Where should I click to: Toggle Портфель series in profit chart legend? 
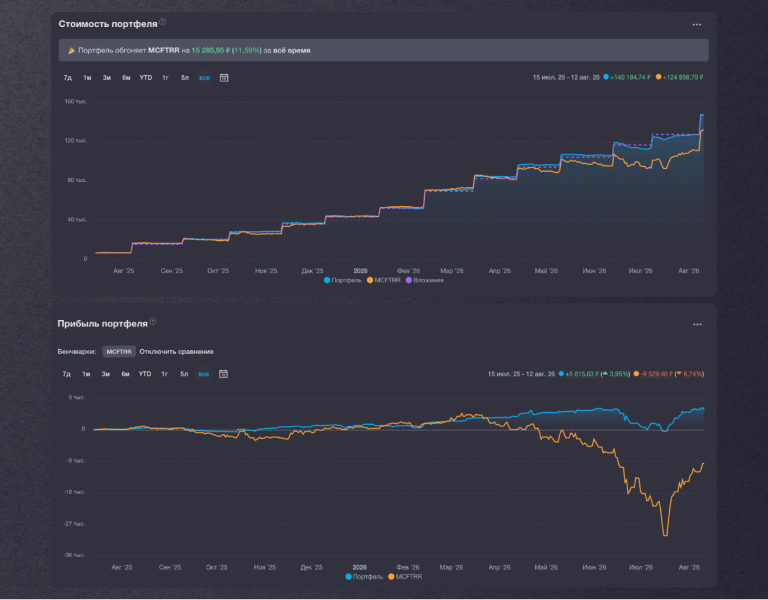click(364, 576)
